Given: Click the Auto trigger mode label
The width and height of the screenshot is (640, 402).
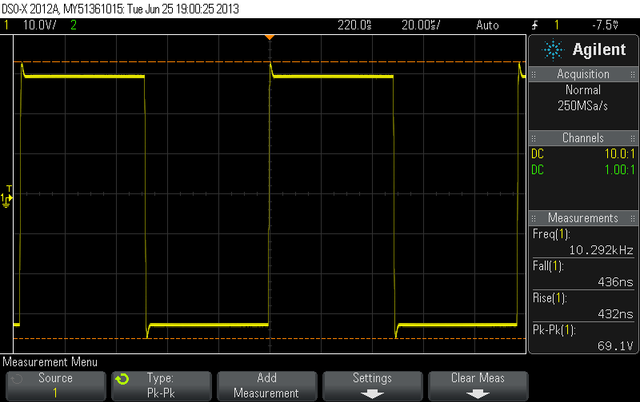Looking at the screenshot, I should pos(487,25).
